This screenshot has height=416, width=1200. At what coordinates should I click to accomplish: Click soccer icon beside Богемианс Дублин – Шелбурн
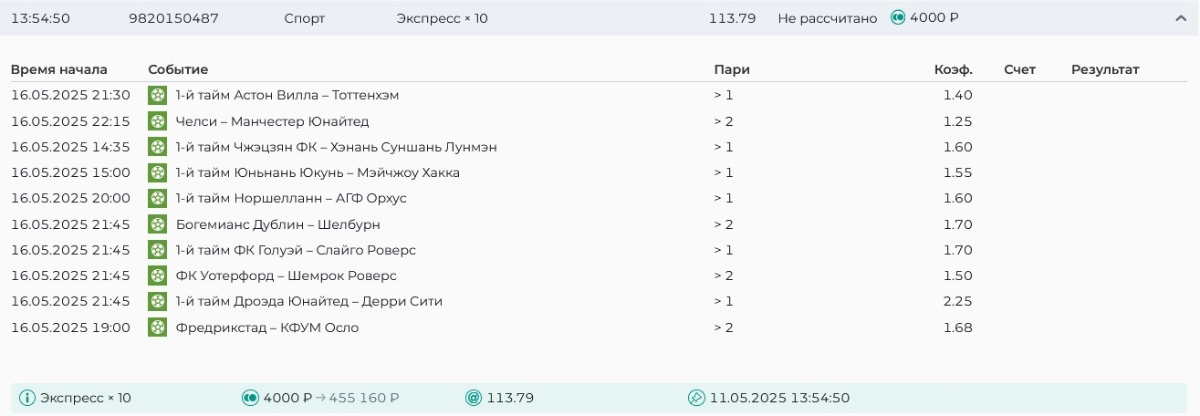click(157, 224)
